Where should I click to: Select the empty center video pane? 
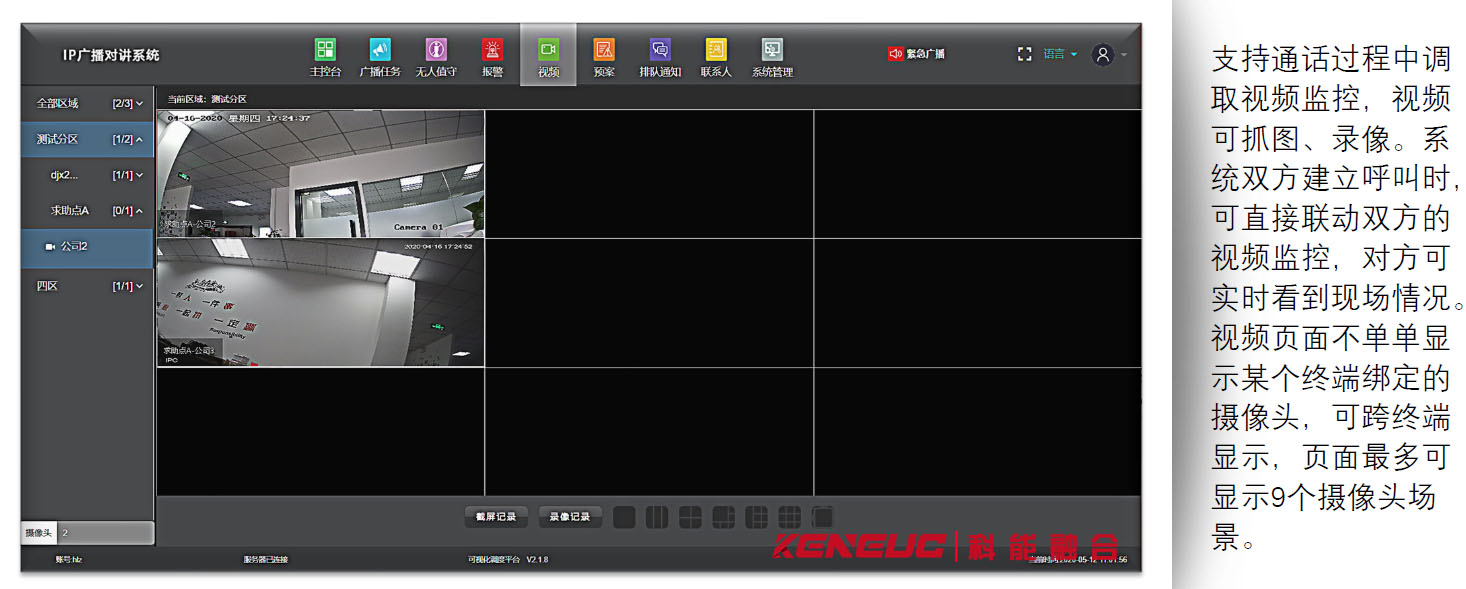[649, 303]
